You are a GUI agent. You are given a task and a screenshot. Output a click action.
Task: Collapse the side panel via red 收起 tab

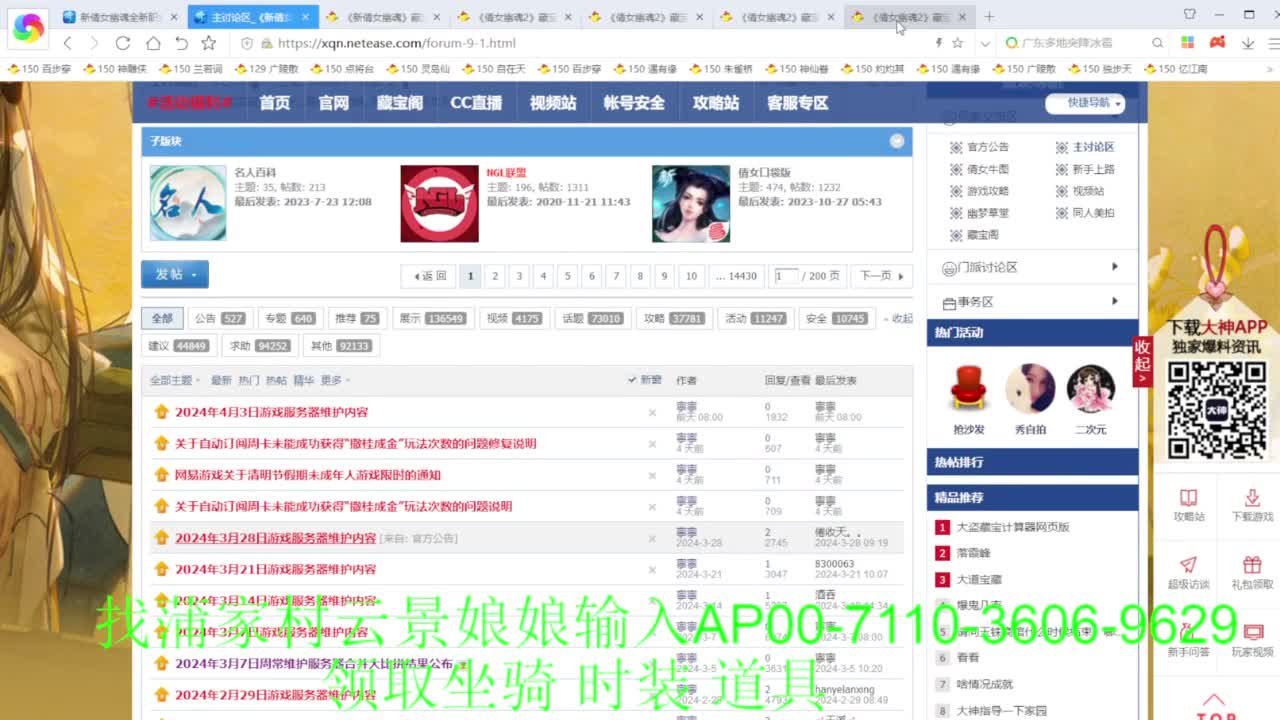pos(1142,361)
